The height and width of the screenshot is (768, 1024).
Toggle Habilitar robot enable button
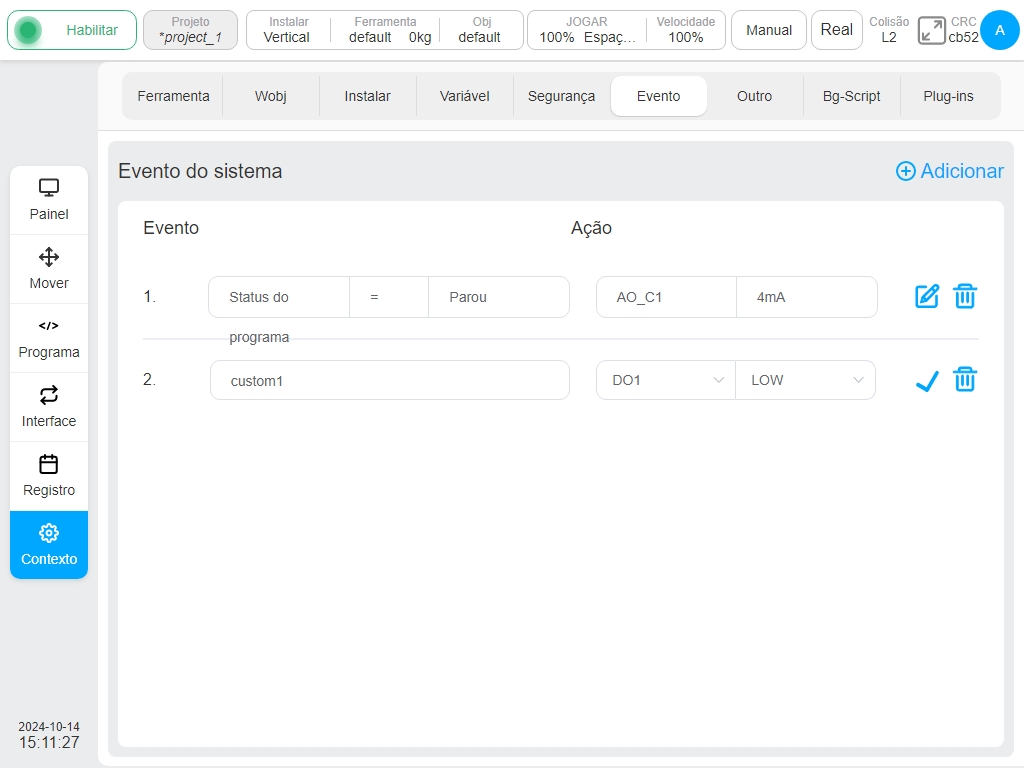pos(72,30)
